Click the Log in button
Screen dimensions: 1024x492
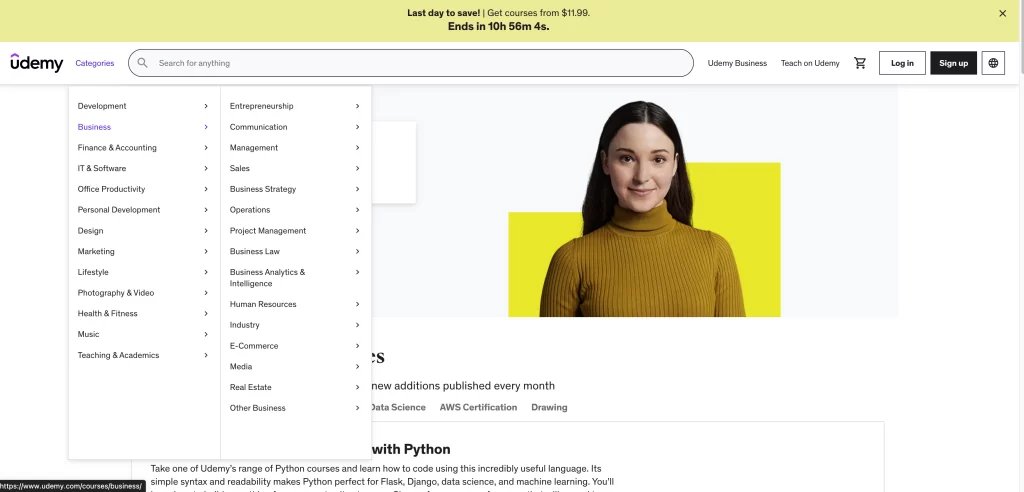902,63
